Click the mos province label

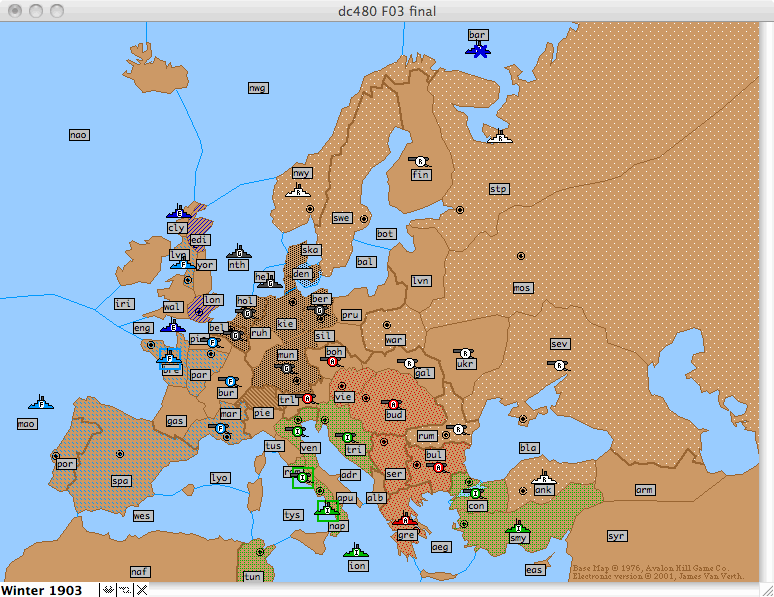point(522,287)
